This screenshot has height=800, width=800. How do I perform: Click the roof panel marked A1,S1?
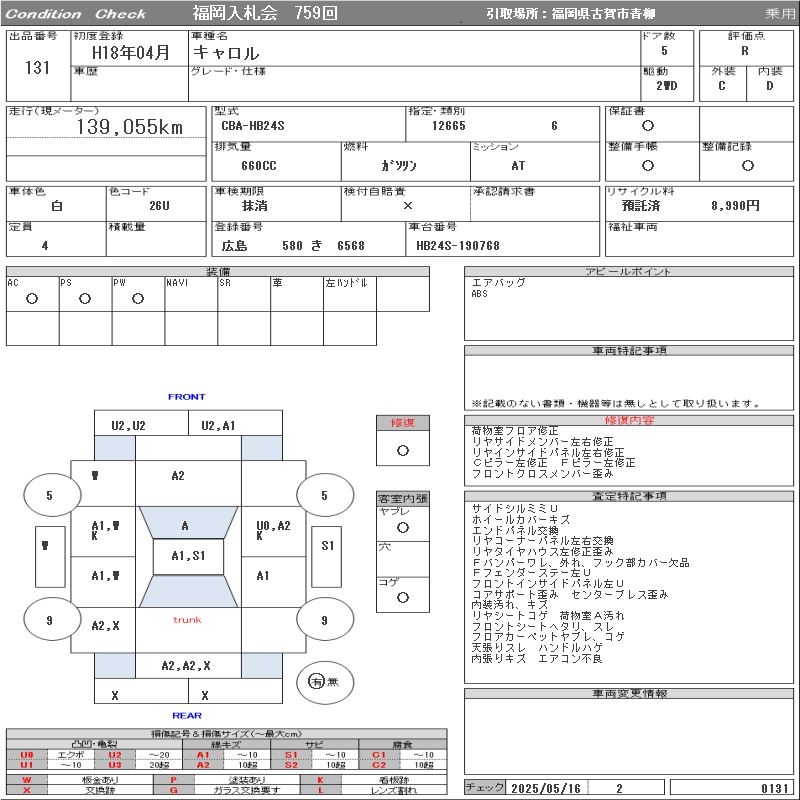[x=187, y=556]
